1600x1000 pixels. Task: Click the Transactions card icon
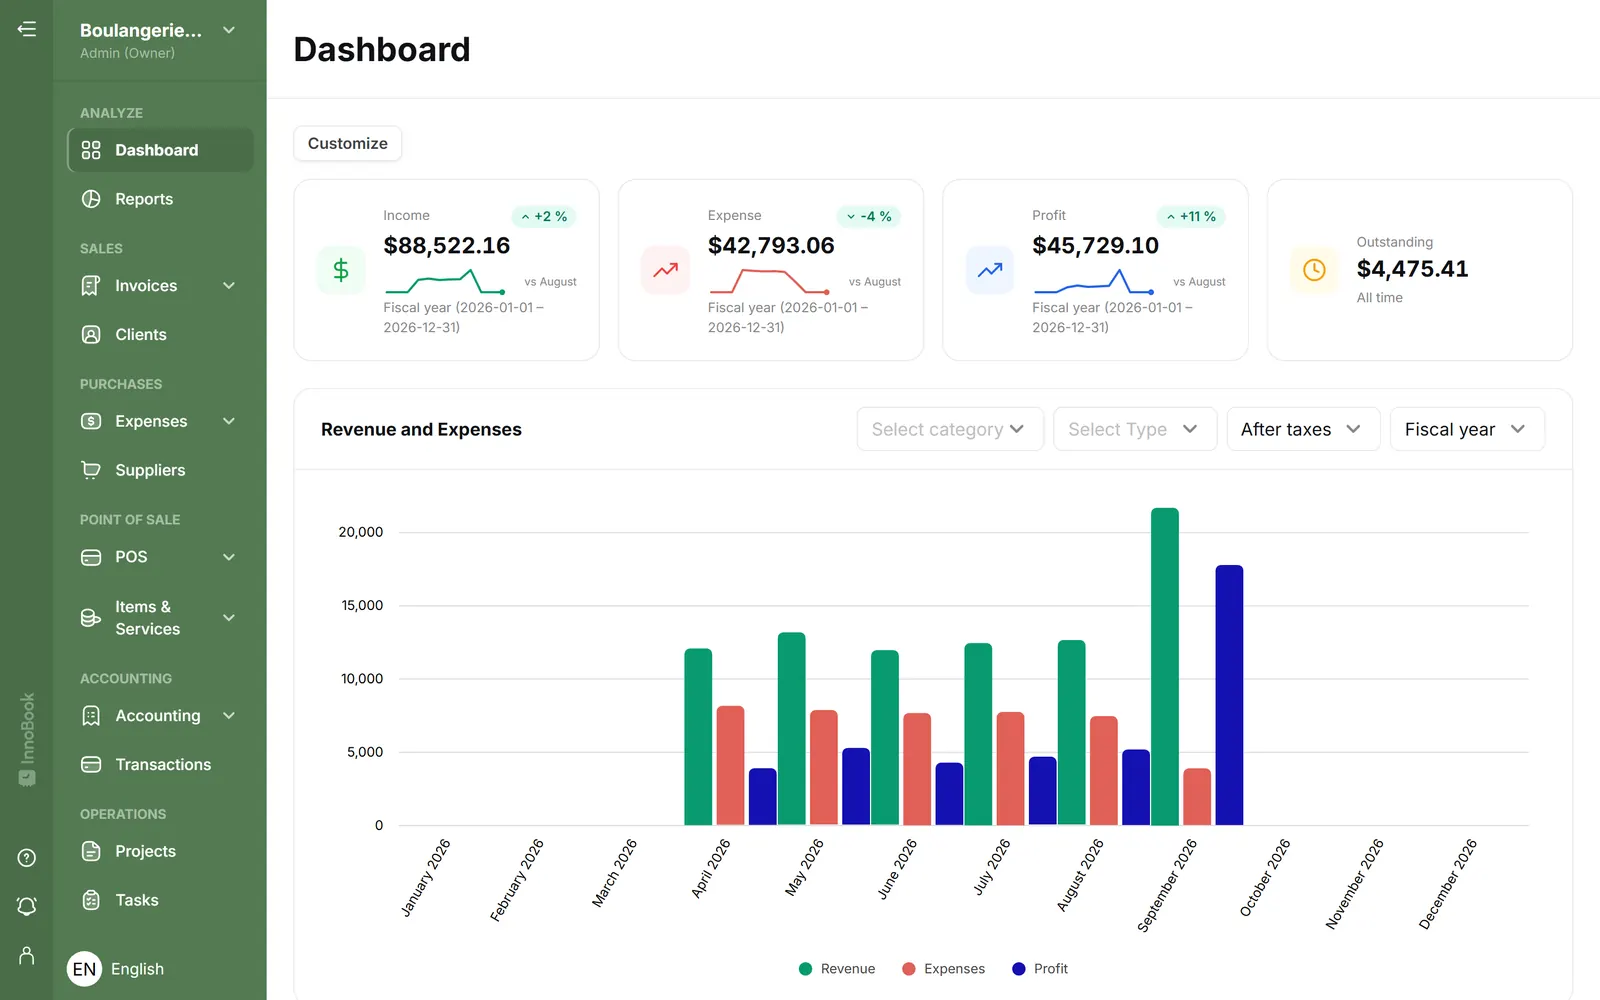(91, 765)
